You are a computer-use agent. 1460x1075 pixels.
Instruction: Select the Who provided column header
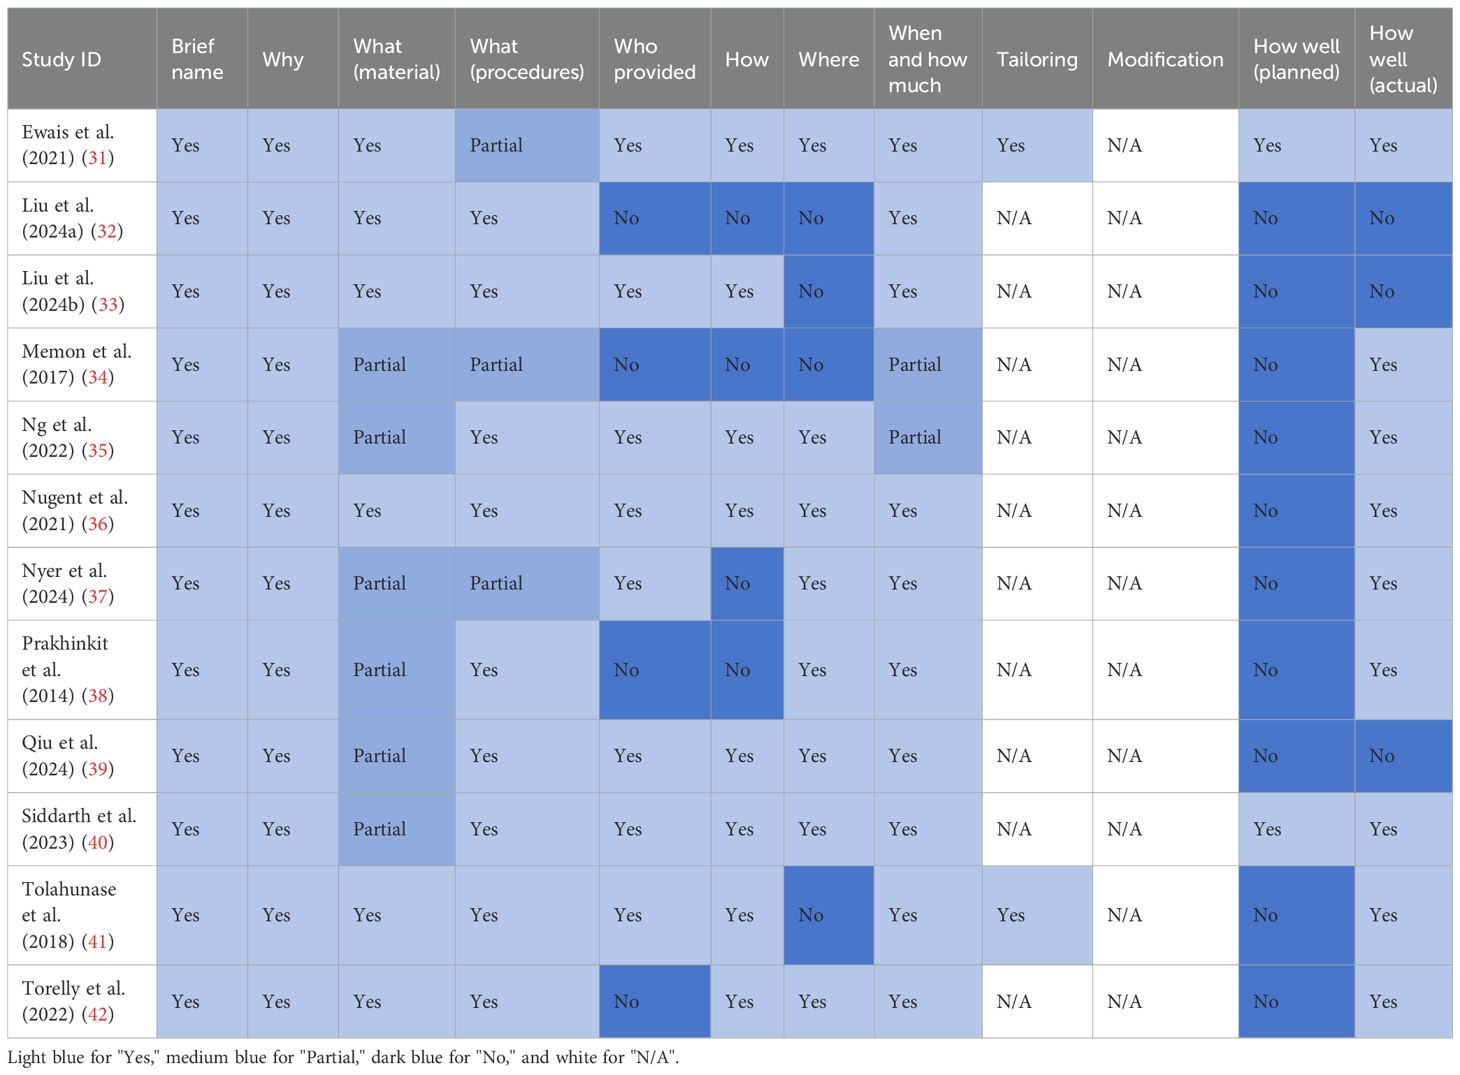tap(655, 59)
